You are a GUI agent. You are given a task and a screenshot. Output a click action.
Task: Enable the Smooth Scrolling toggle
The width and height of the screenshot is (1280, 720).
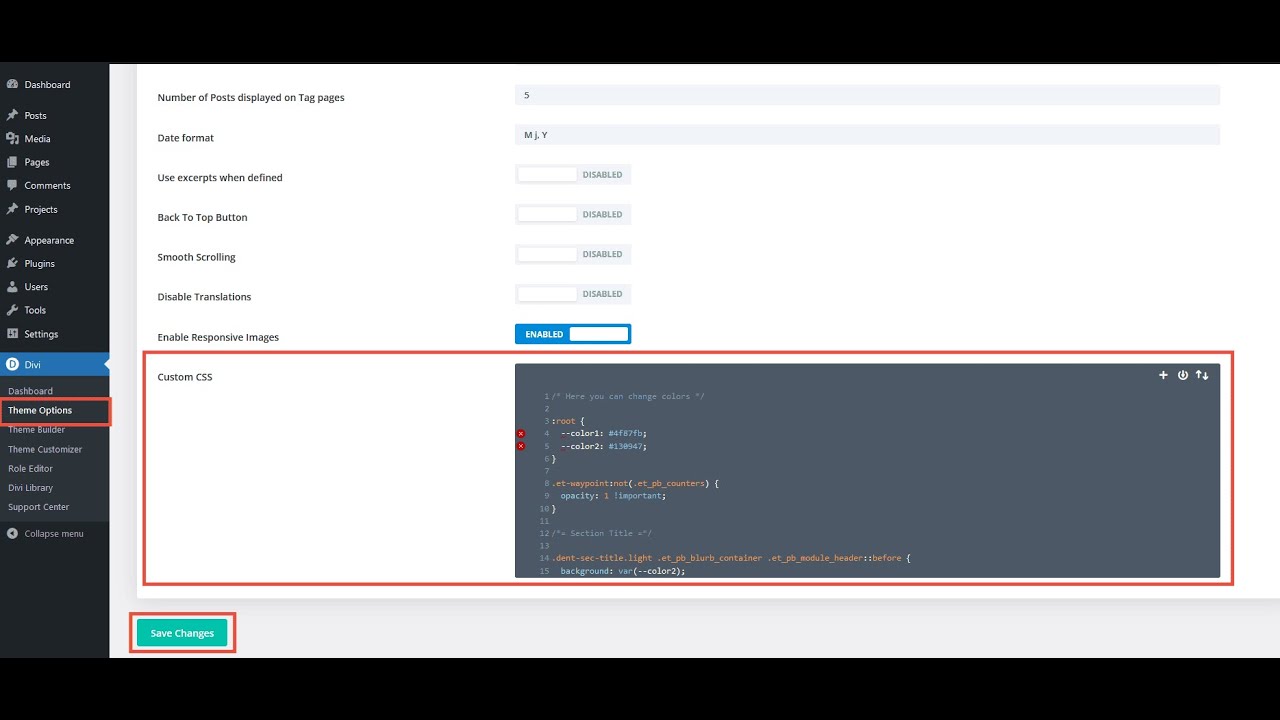pyautogui.click(x=573, y=254)
